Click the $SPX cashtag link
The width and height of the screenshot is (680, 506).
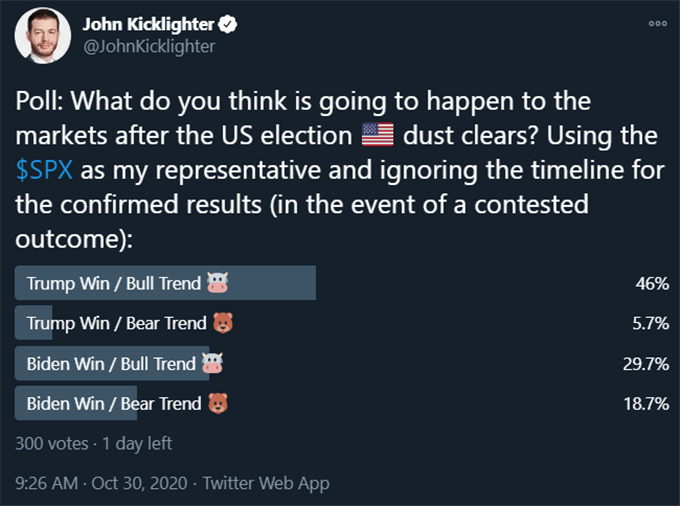[x=44, y=170]
